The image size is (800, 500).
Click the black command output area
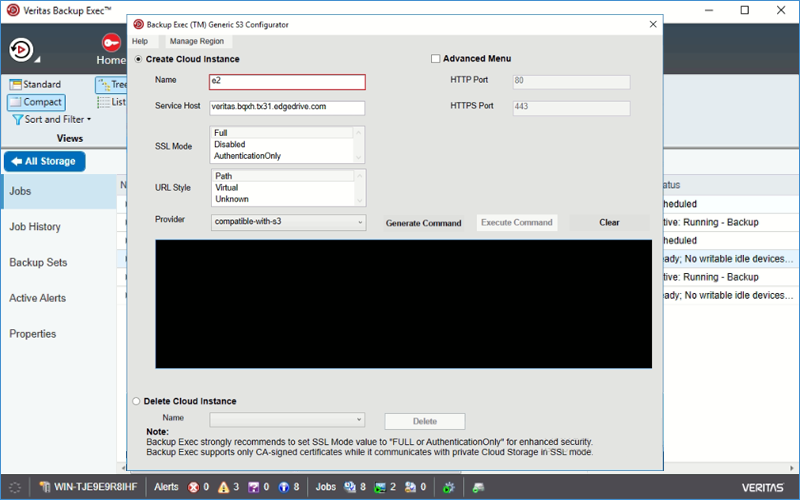click(404, 304)
